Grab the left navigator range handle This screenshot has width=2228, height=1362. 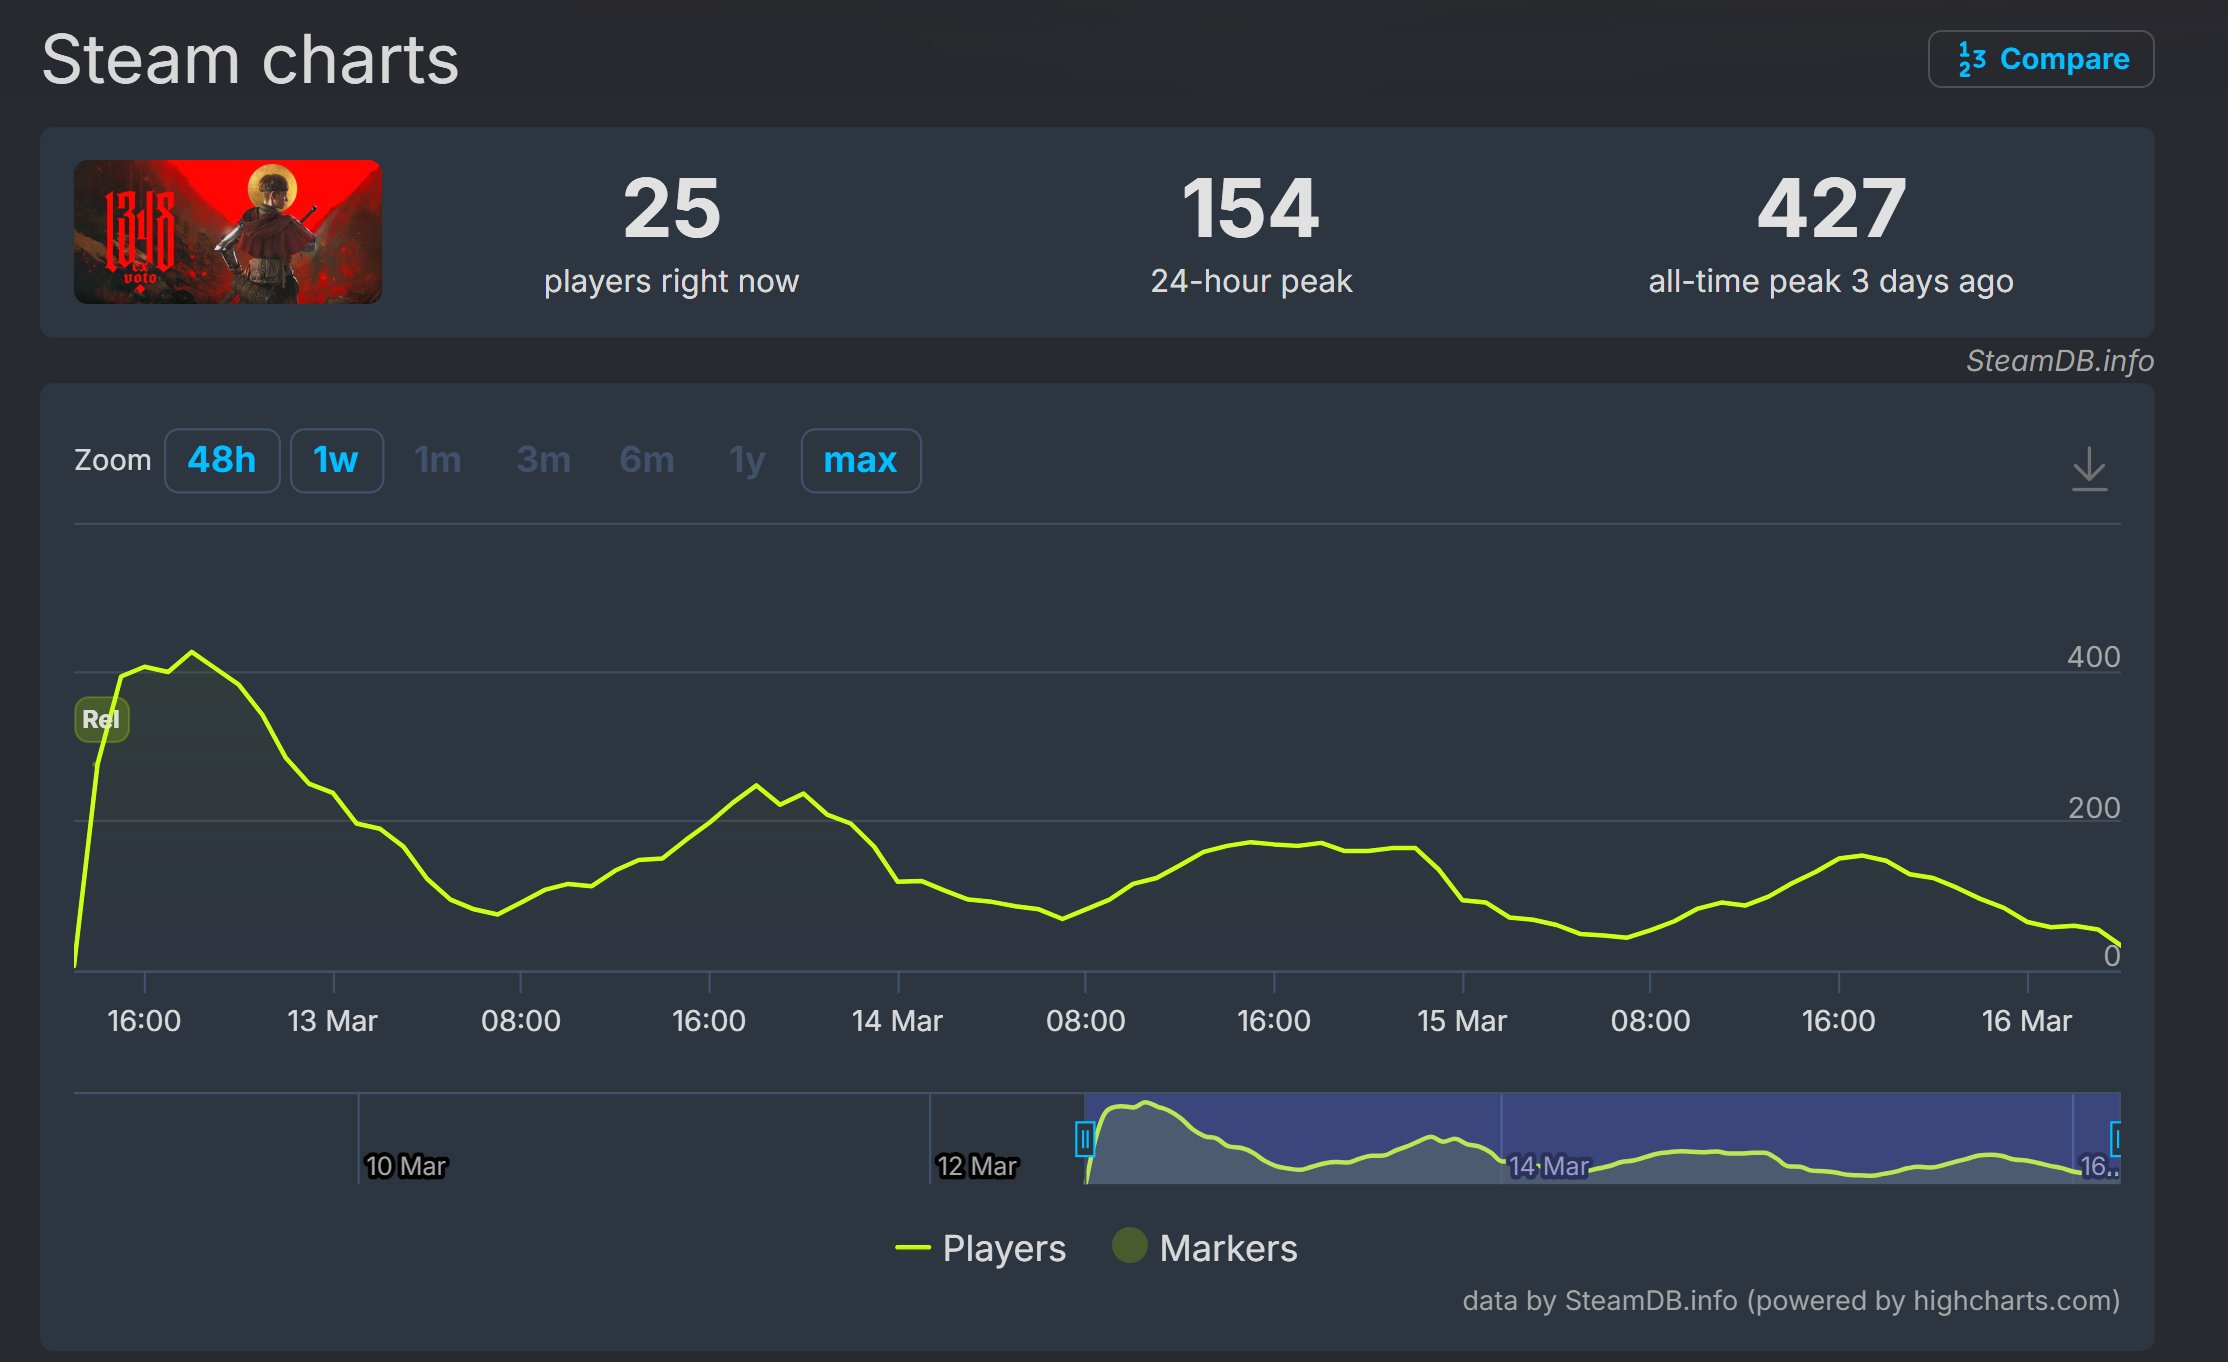tap(1084, 1139)
